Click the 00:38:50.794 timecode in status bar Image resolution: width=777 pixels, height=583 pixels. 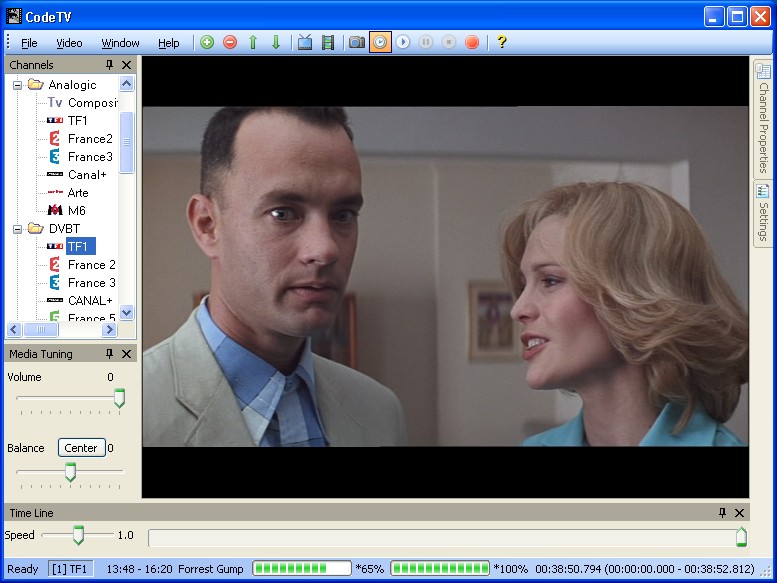(x=568, y=569)
